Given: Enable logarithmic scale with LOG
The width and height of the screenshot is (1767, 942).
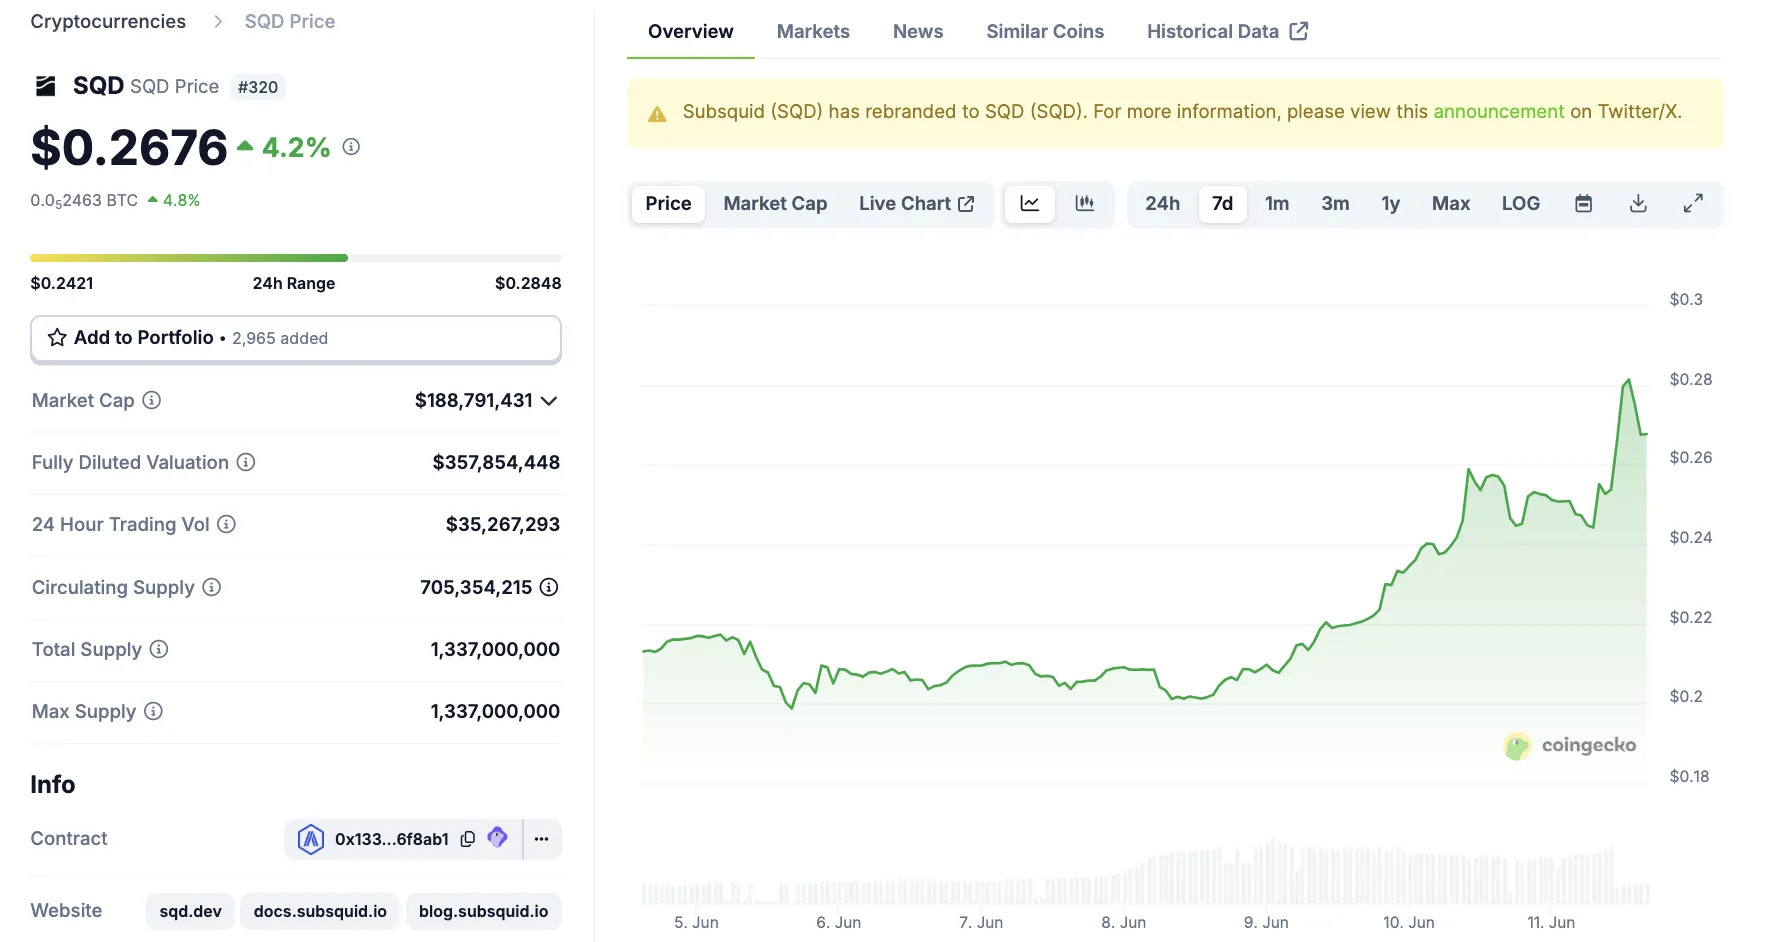Looking at the screenshot, I should pyautogui.click(x=1519, y=203).
